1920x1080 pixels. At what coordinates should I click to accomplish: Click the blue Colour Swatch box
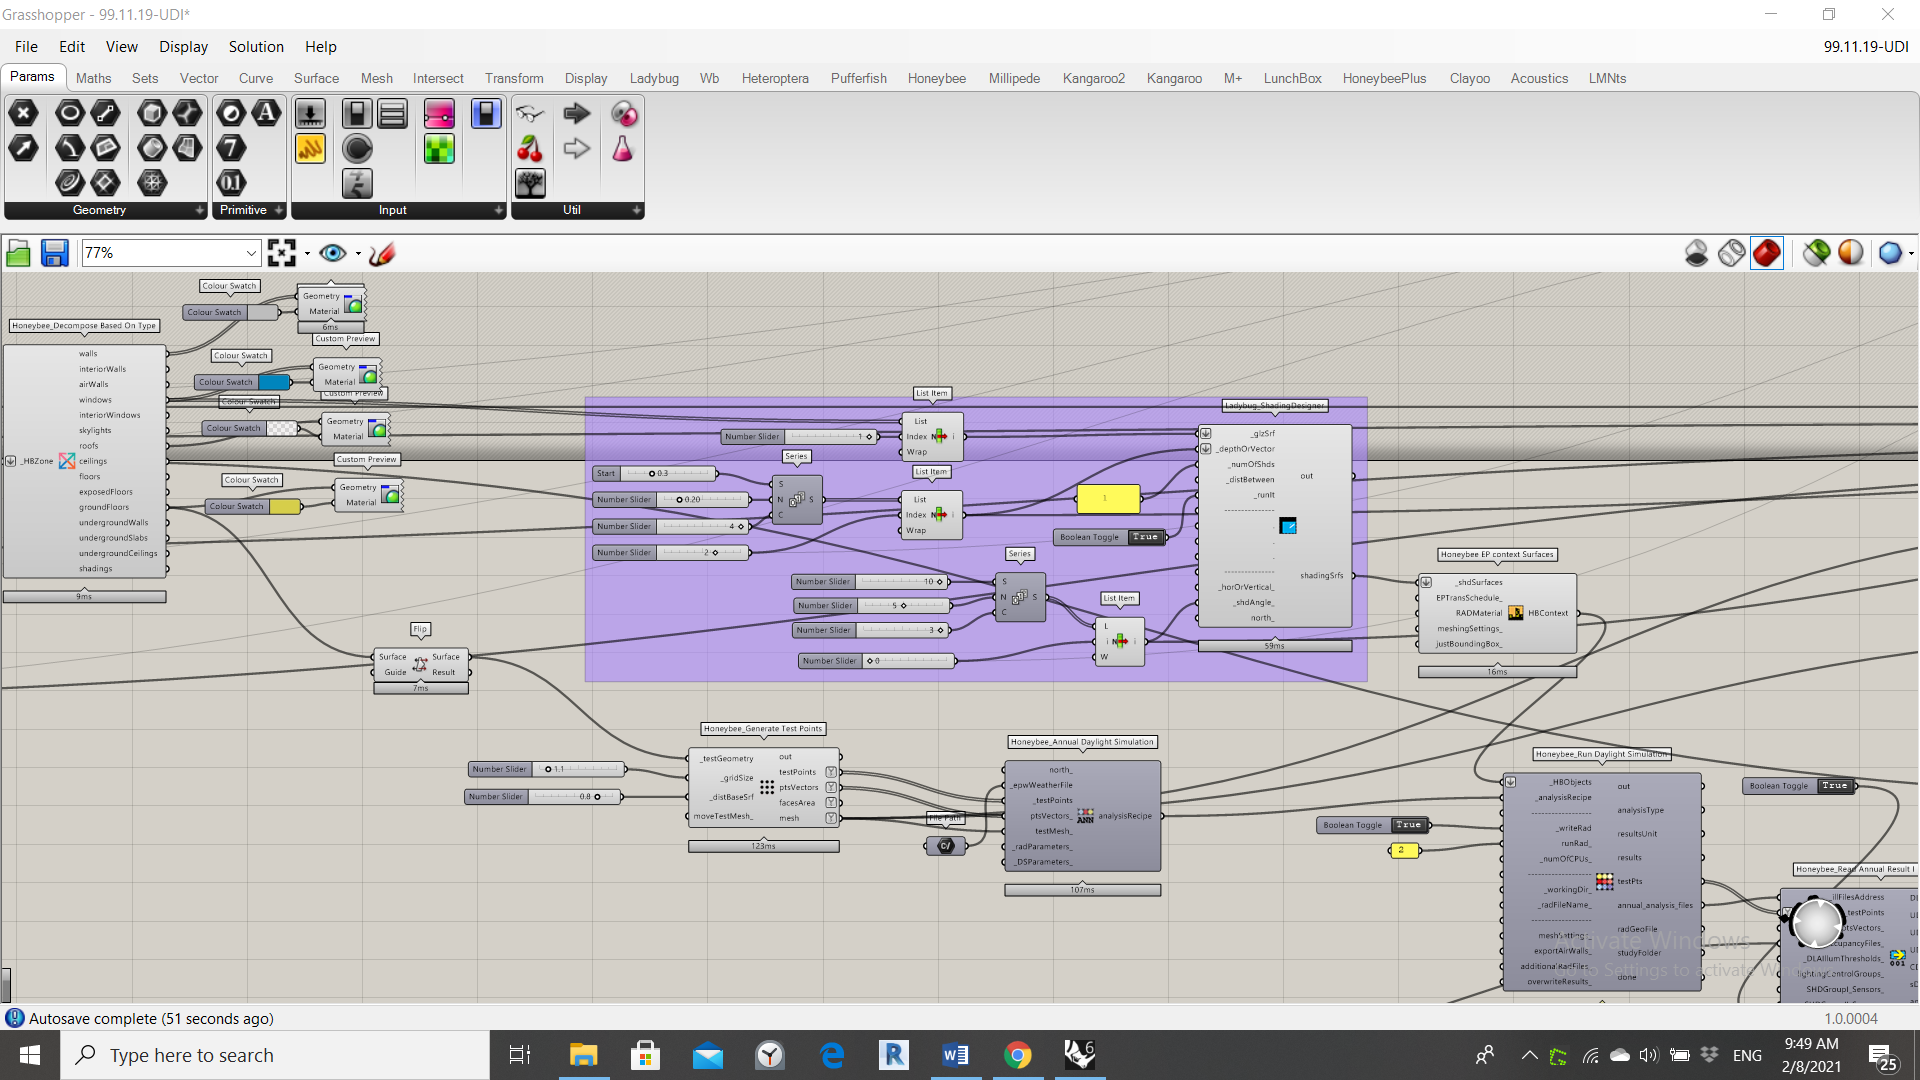click(x=274, y=382)
